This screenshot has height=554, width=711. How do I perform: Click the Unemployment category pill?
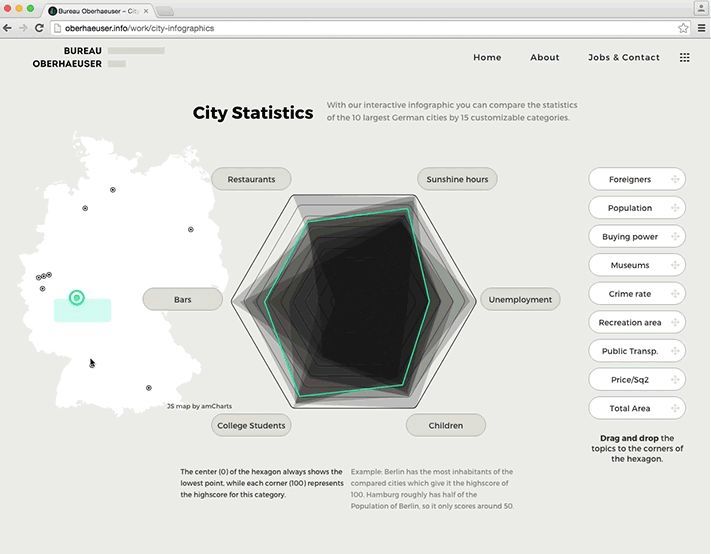point(520,299)
